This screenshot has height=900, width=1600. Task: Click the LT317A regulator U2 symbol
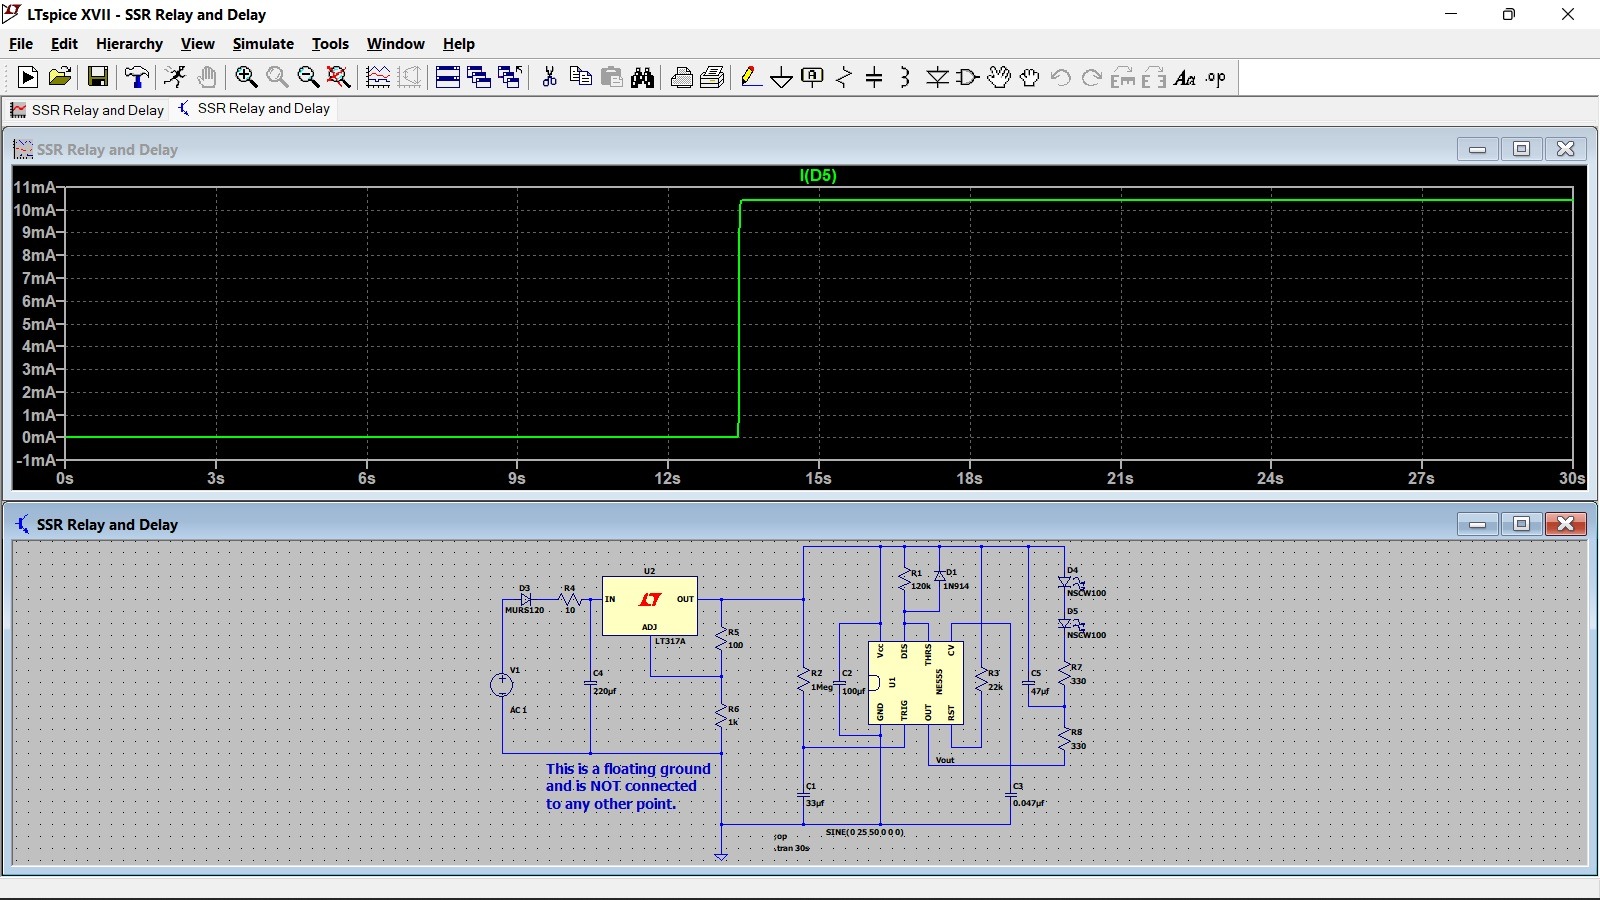[650, 606]
